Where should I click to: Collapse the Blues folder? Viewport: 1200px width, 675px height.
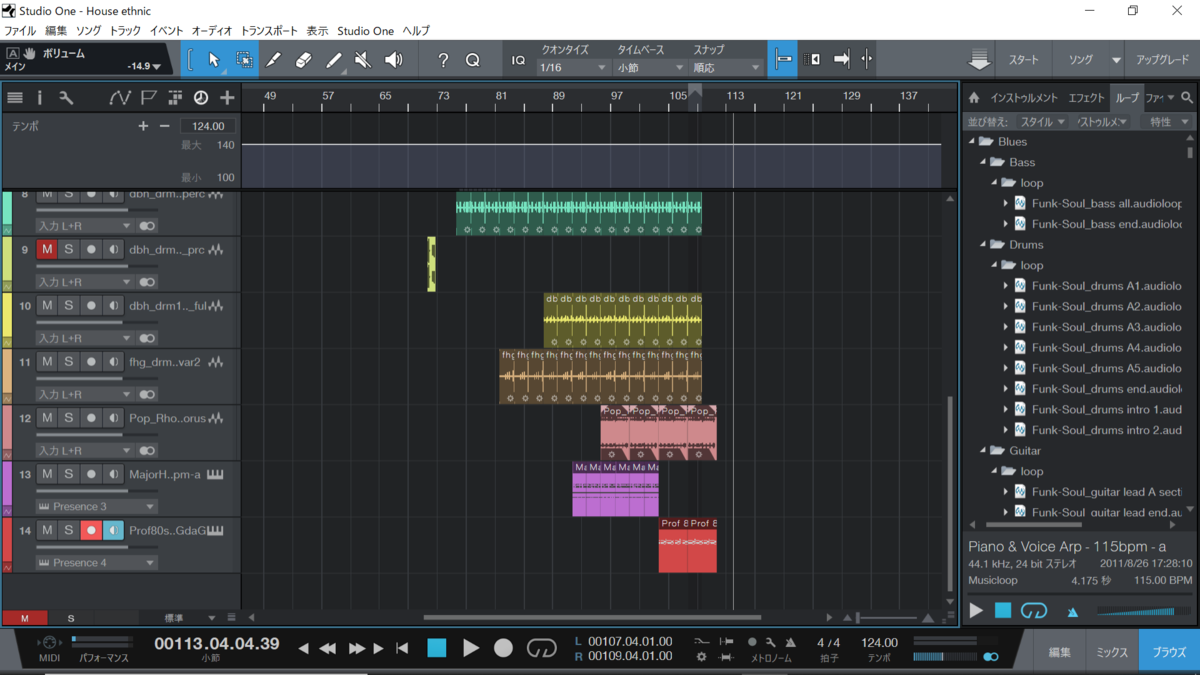pos(972,141)
